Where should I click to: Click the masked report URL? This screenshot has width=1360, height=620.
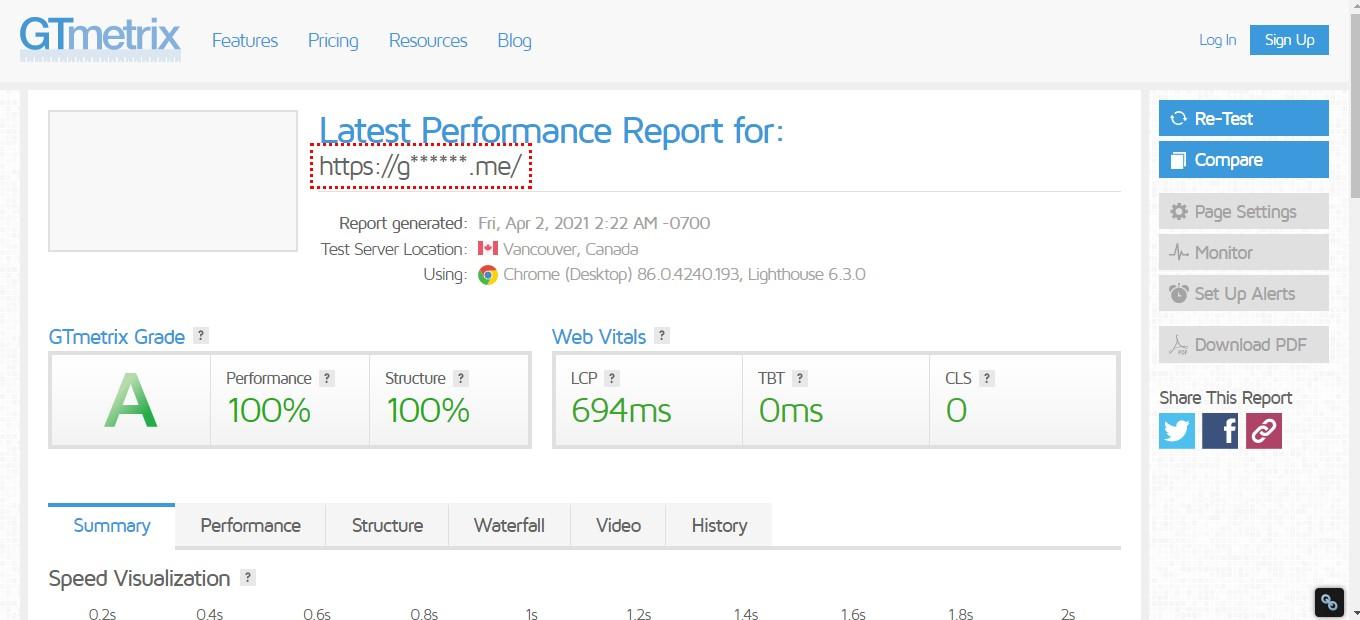click(x=421, y=167)
